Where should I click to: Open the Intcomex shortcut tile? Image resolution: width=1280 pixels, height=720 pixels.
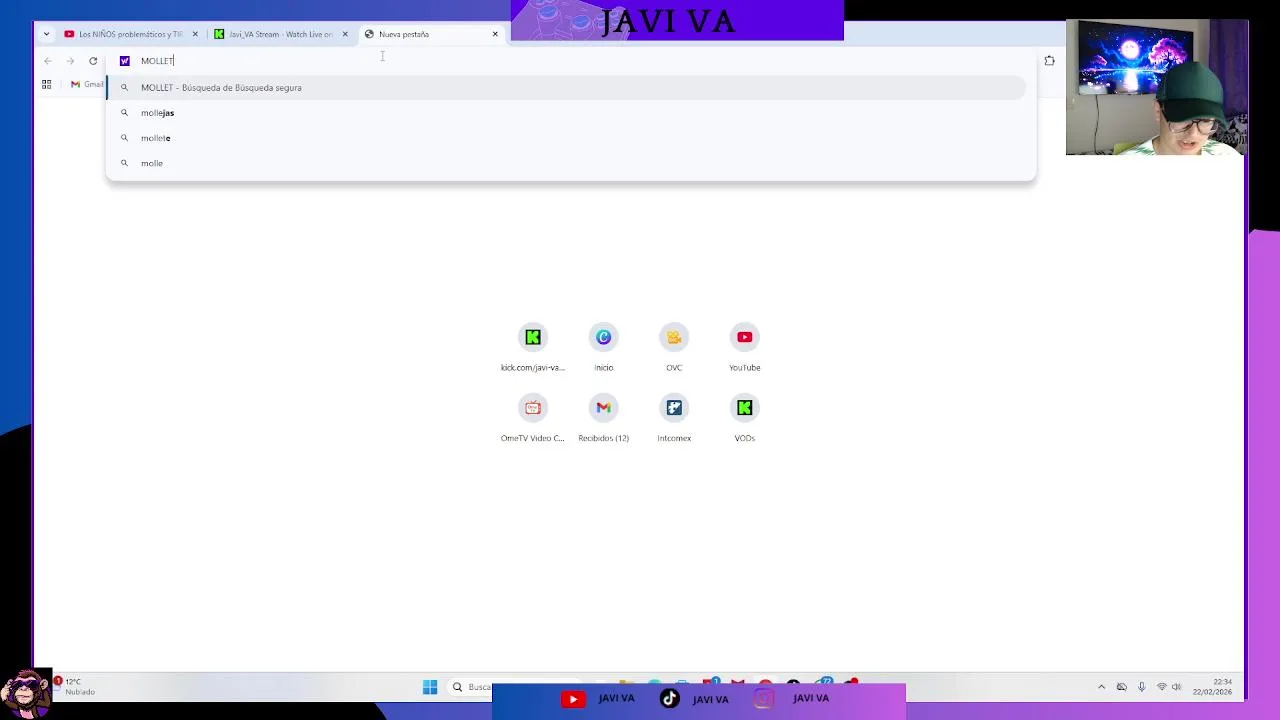pos(674,419)
